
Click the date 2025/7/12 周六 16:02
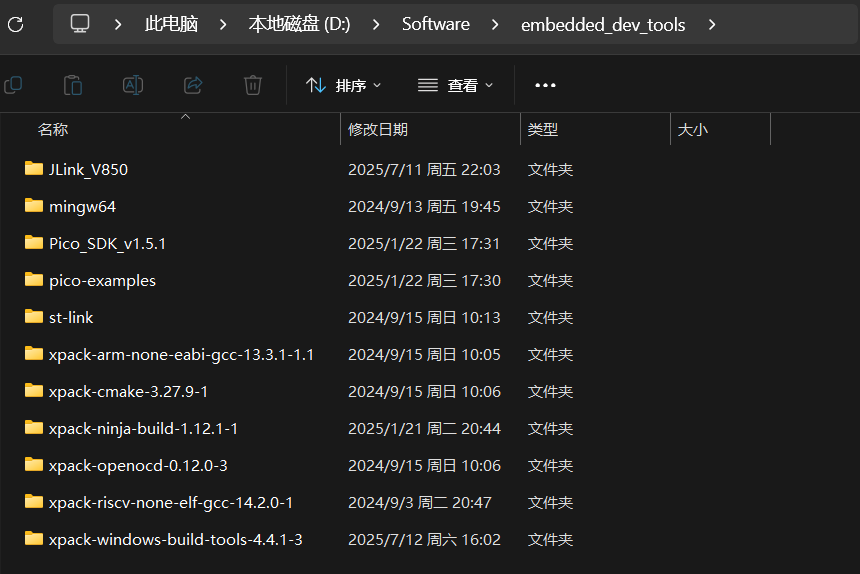pyautogui.click(x=424, y=539)
